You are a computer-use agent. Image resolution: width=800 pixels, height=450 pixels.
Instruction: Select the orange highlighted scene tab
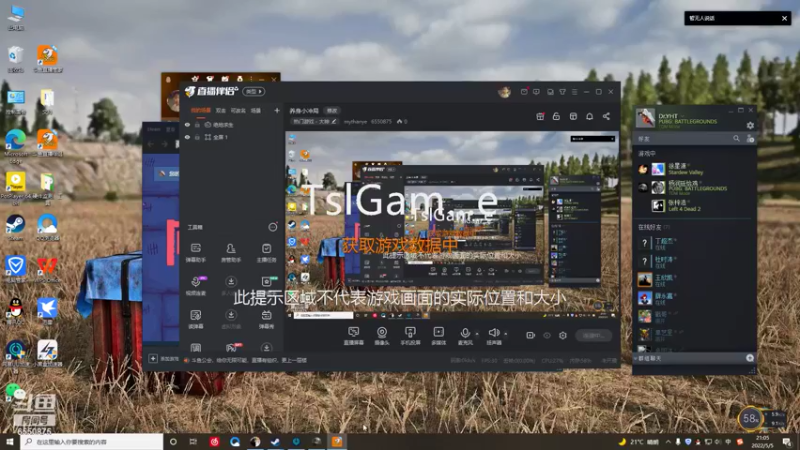(201, 110)
